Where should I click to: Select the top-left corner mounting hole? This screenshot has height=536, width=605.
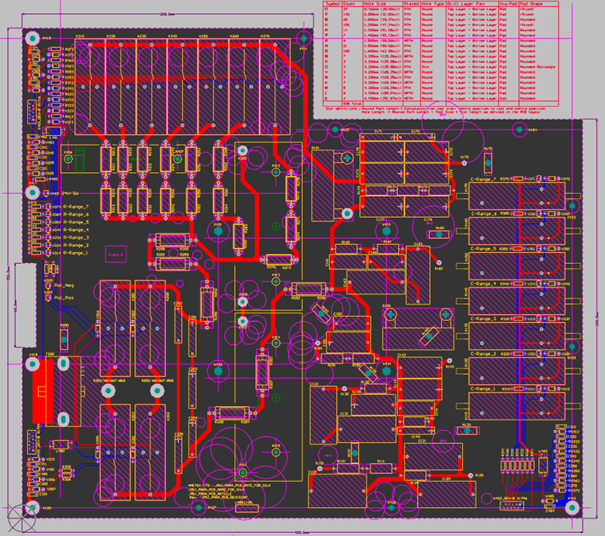(x=33, y=39)
